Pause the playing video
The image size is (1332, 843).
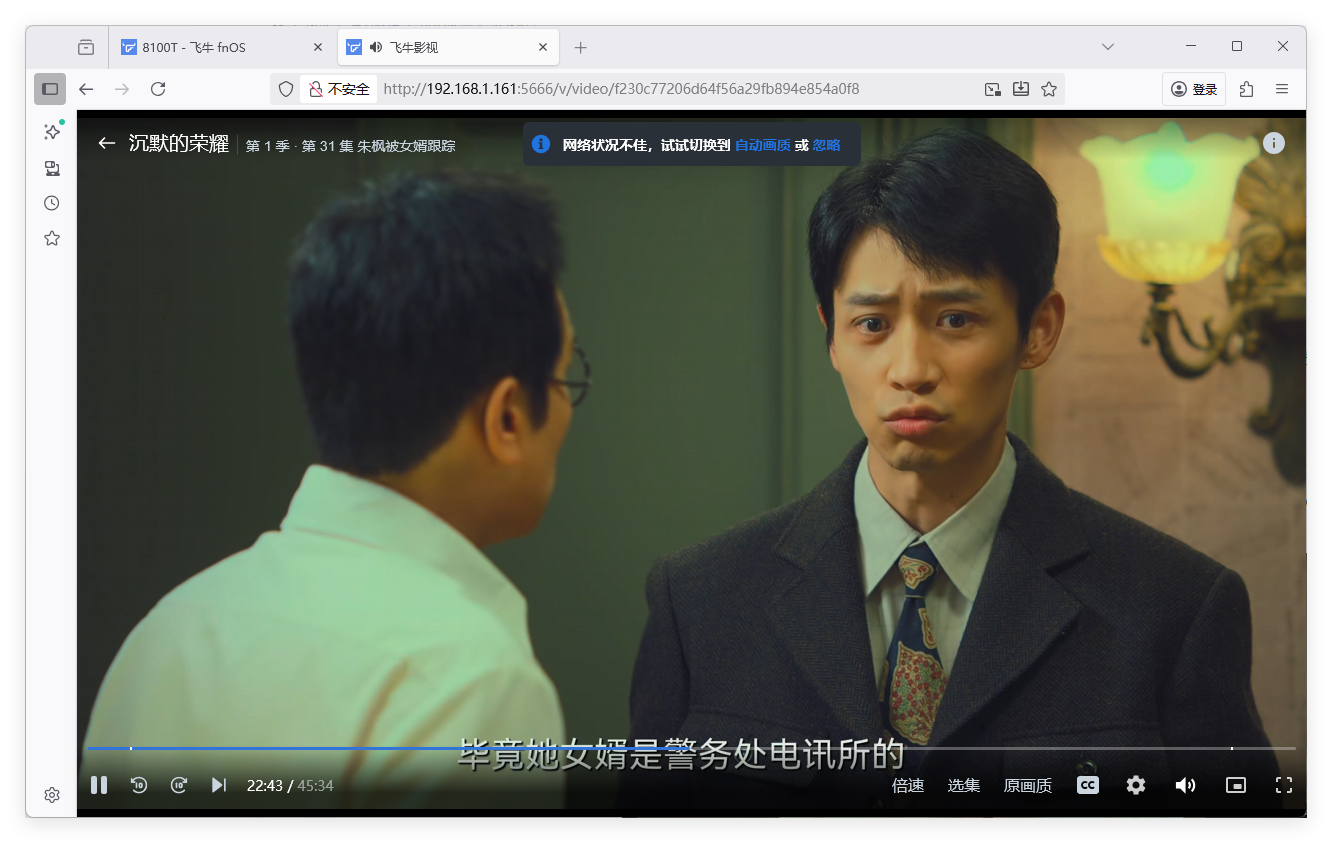point(99,785)
